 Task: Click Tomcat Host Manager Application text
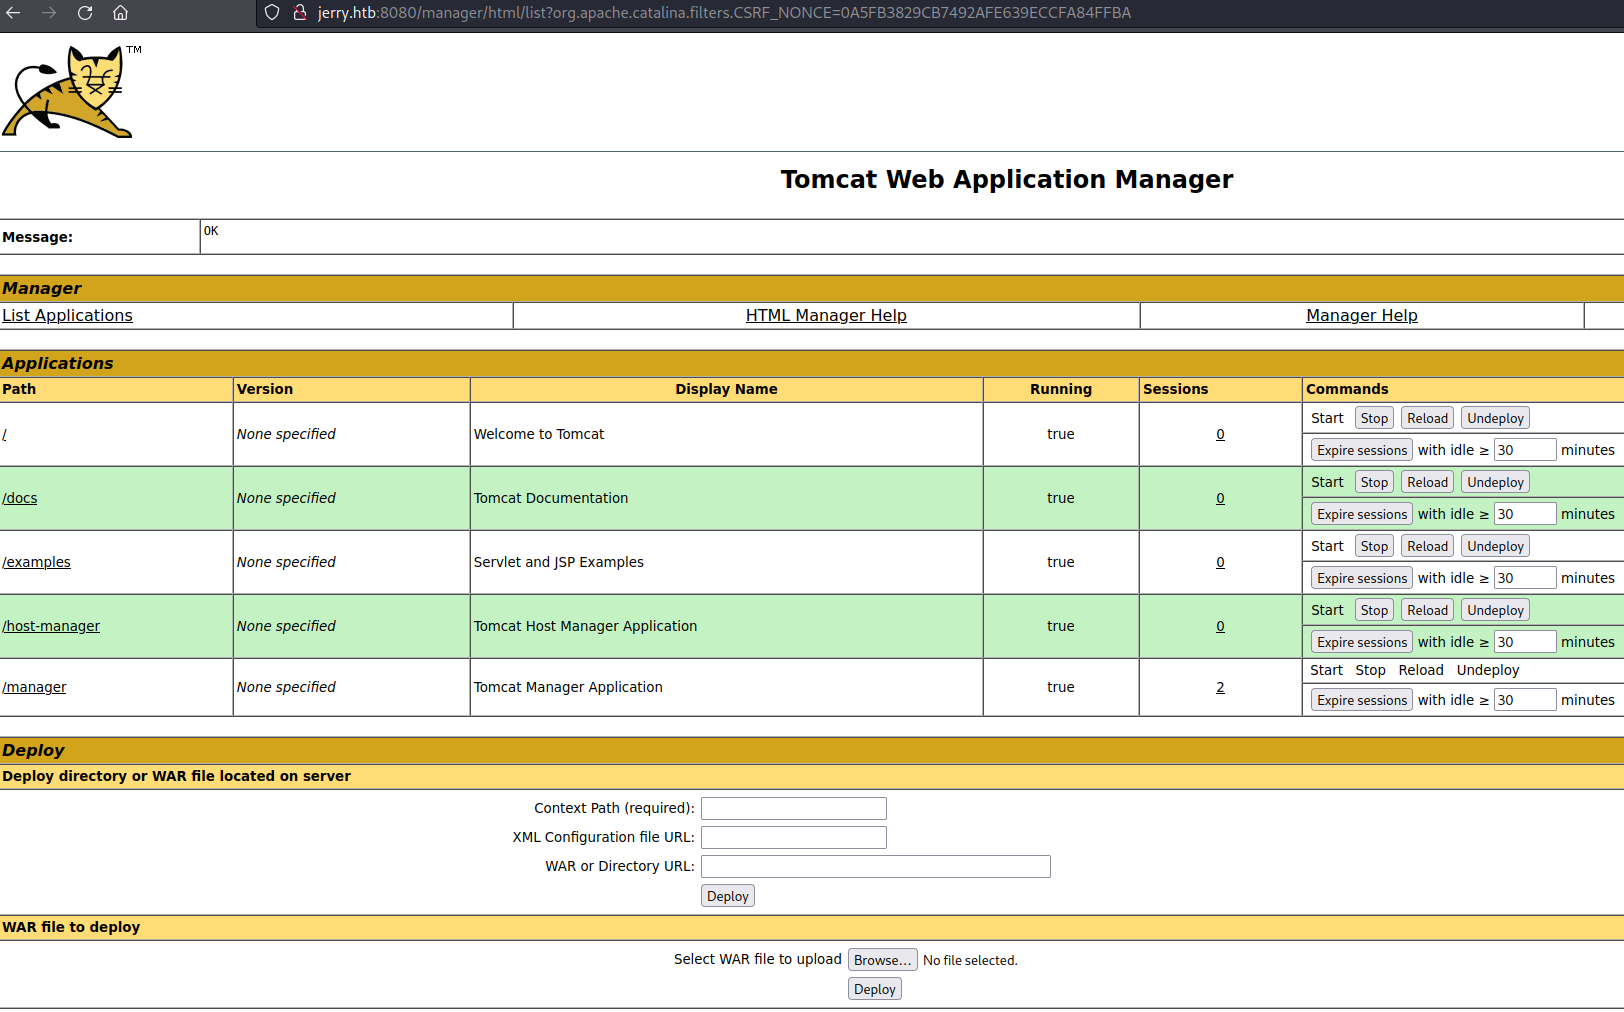pos(585,626)
